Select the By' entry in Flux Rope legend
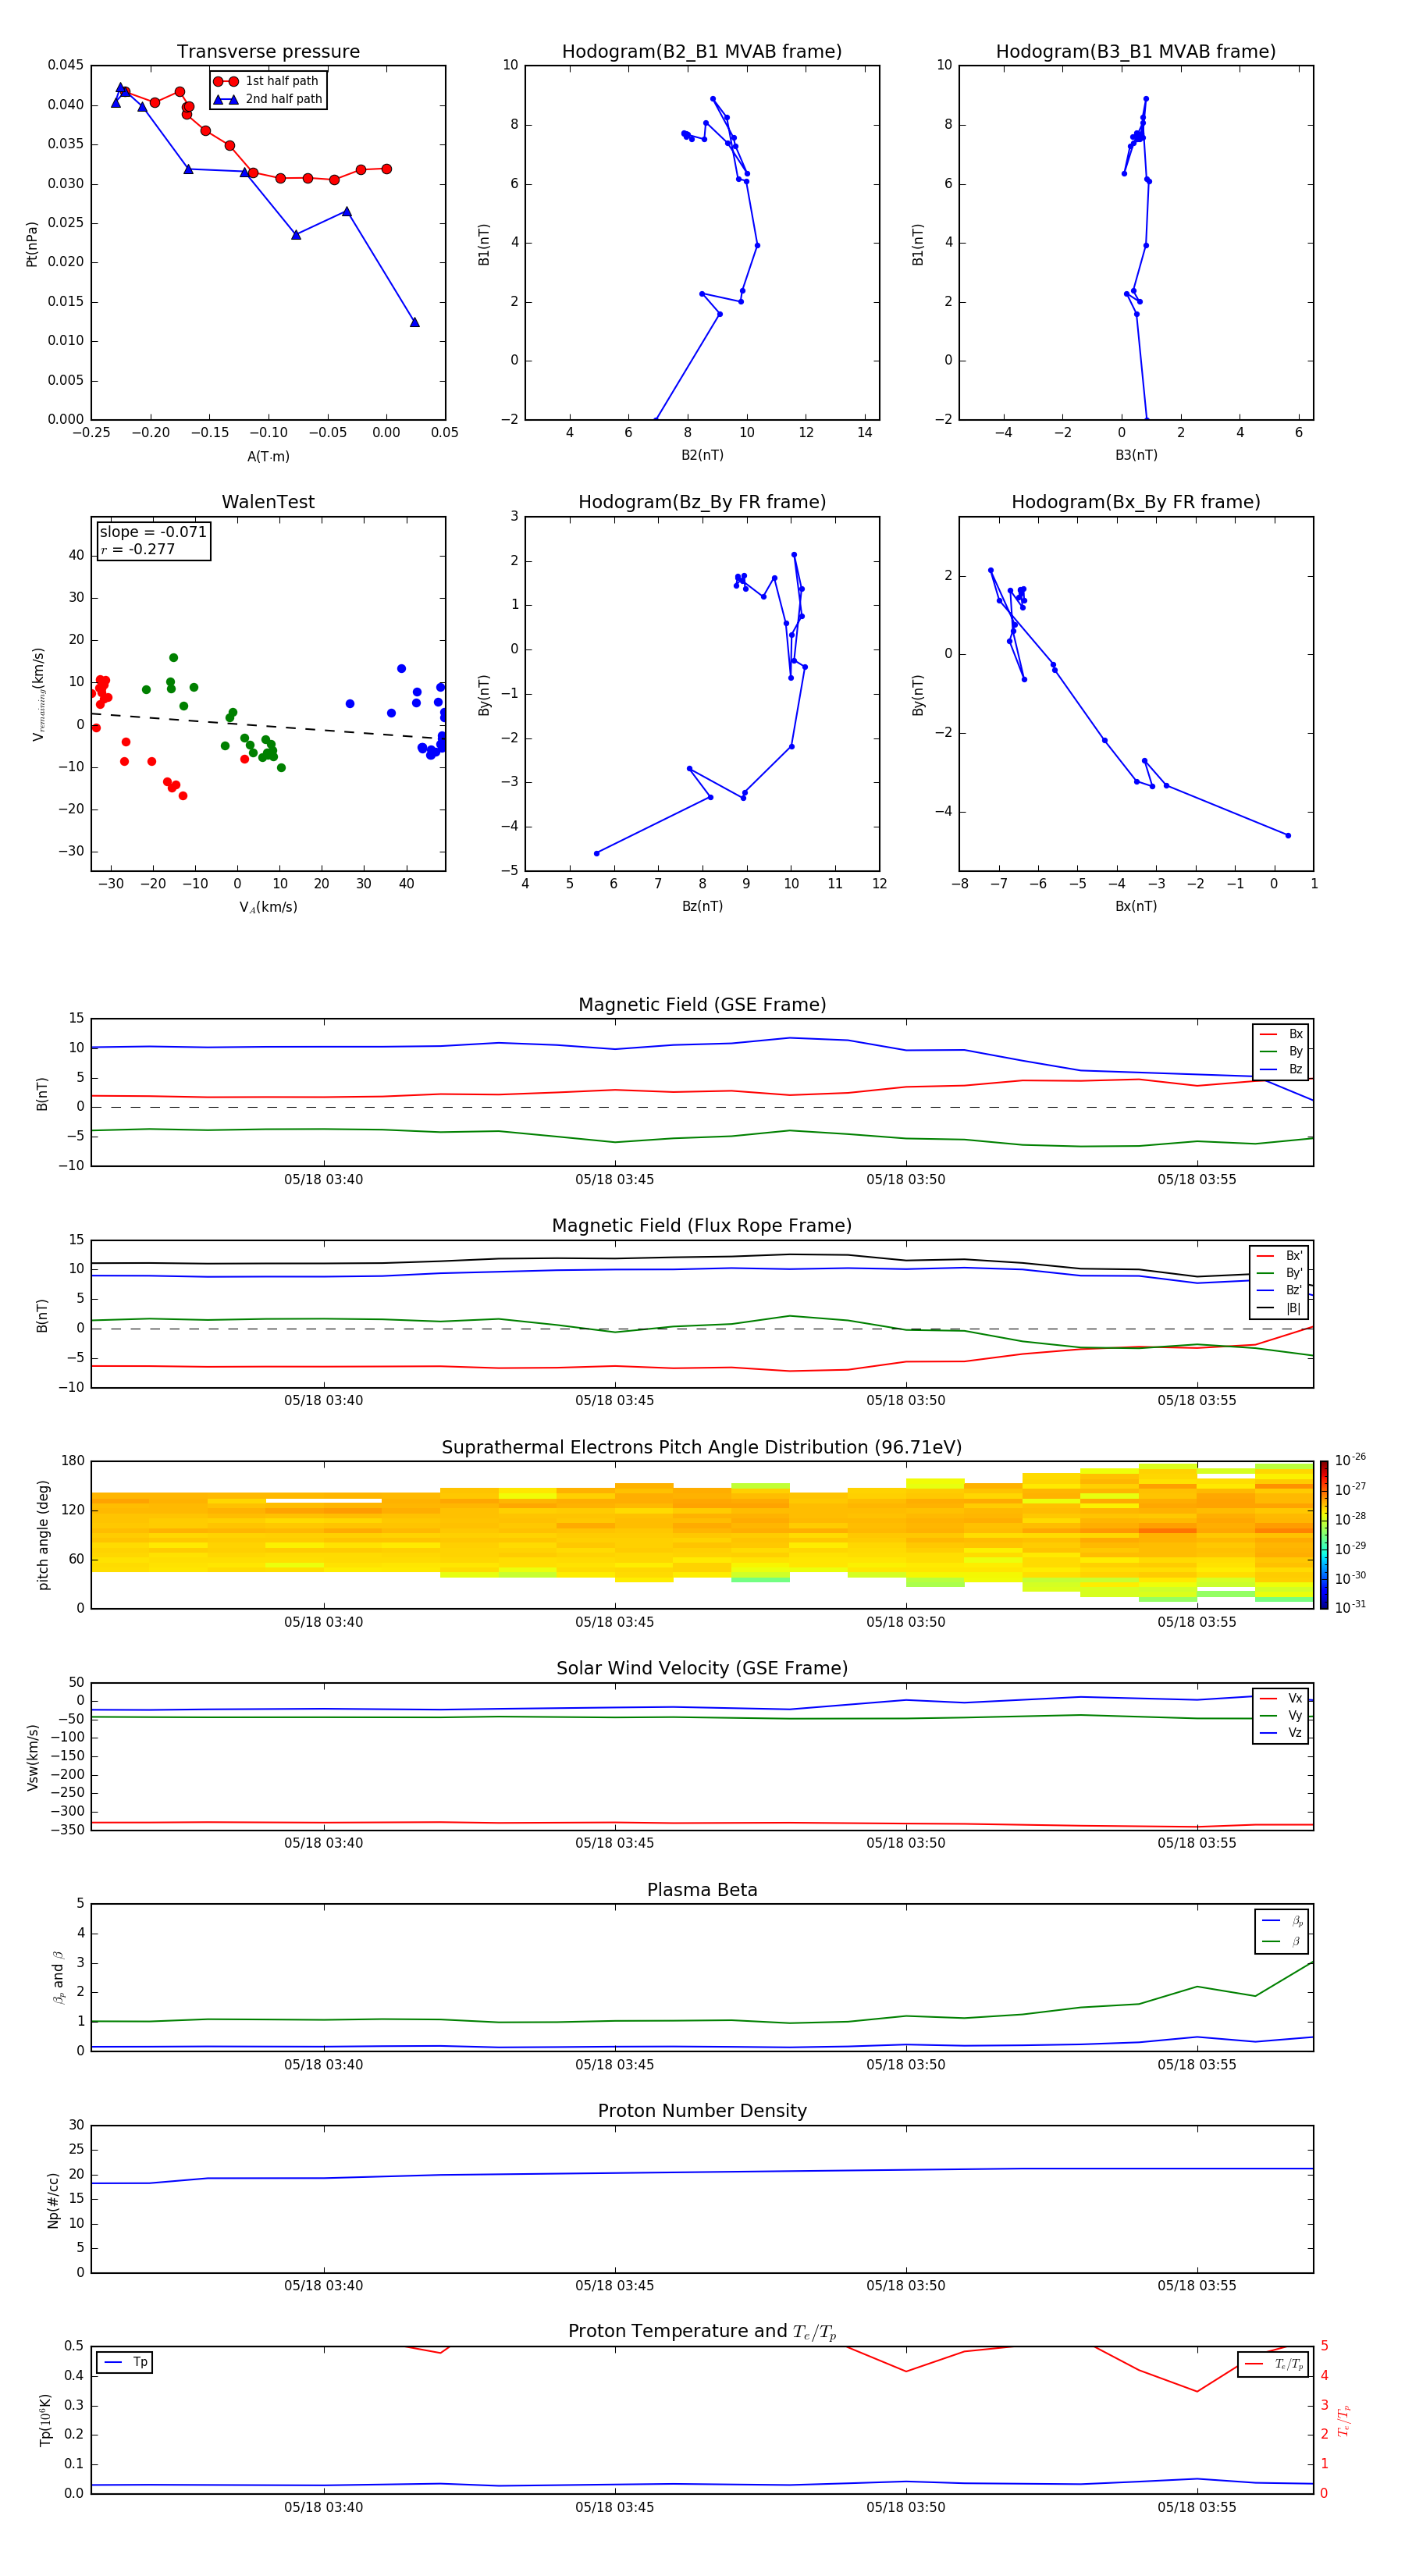 [x=1279, y=1273]
